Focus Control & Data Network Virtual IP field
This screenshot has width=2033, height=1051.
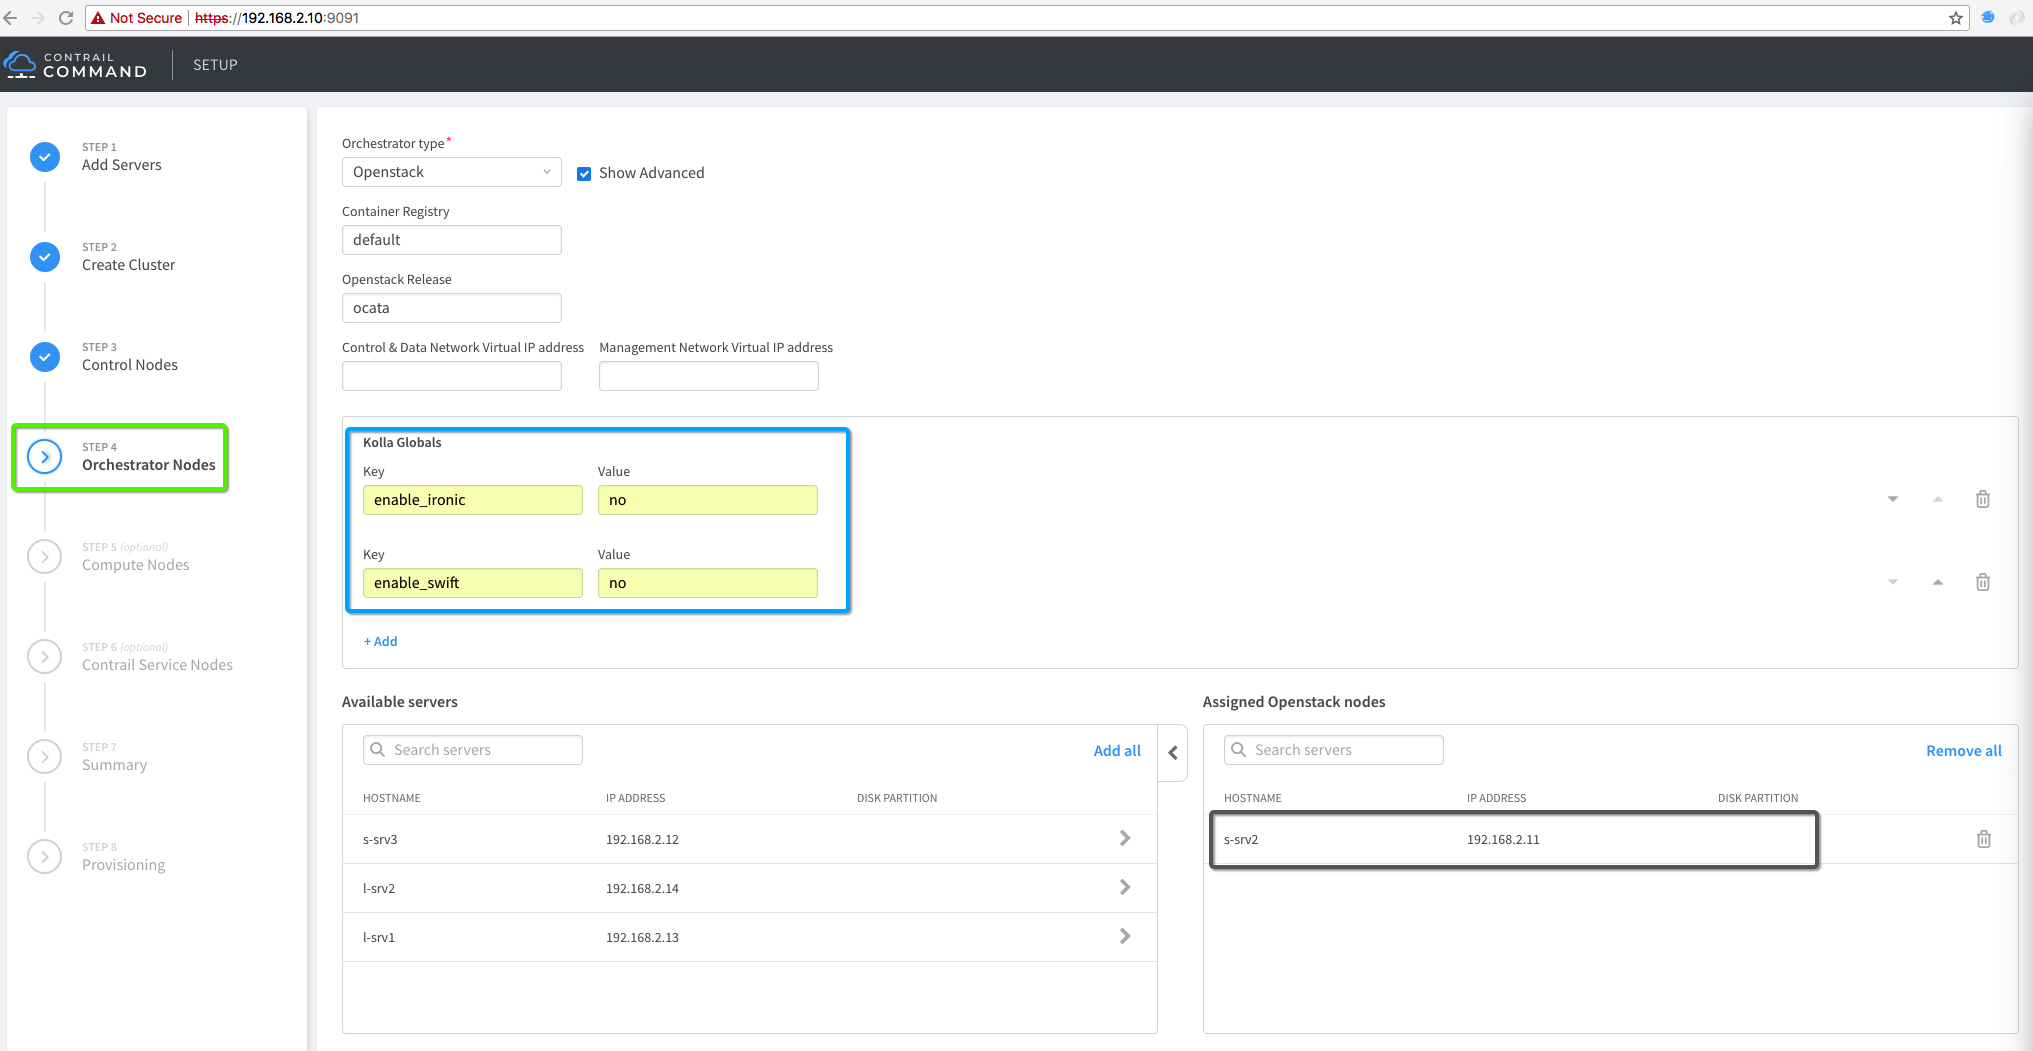[451, 376]
